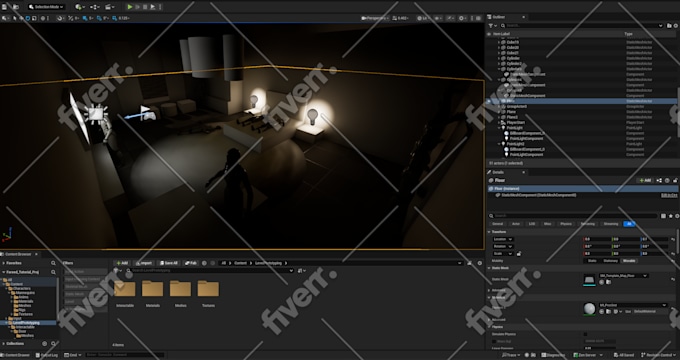
Task: Sort Outliner by Type column
Action: (x=628, y=34)
